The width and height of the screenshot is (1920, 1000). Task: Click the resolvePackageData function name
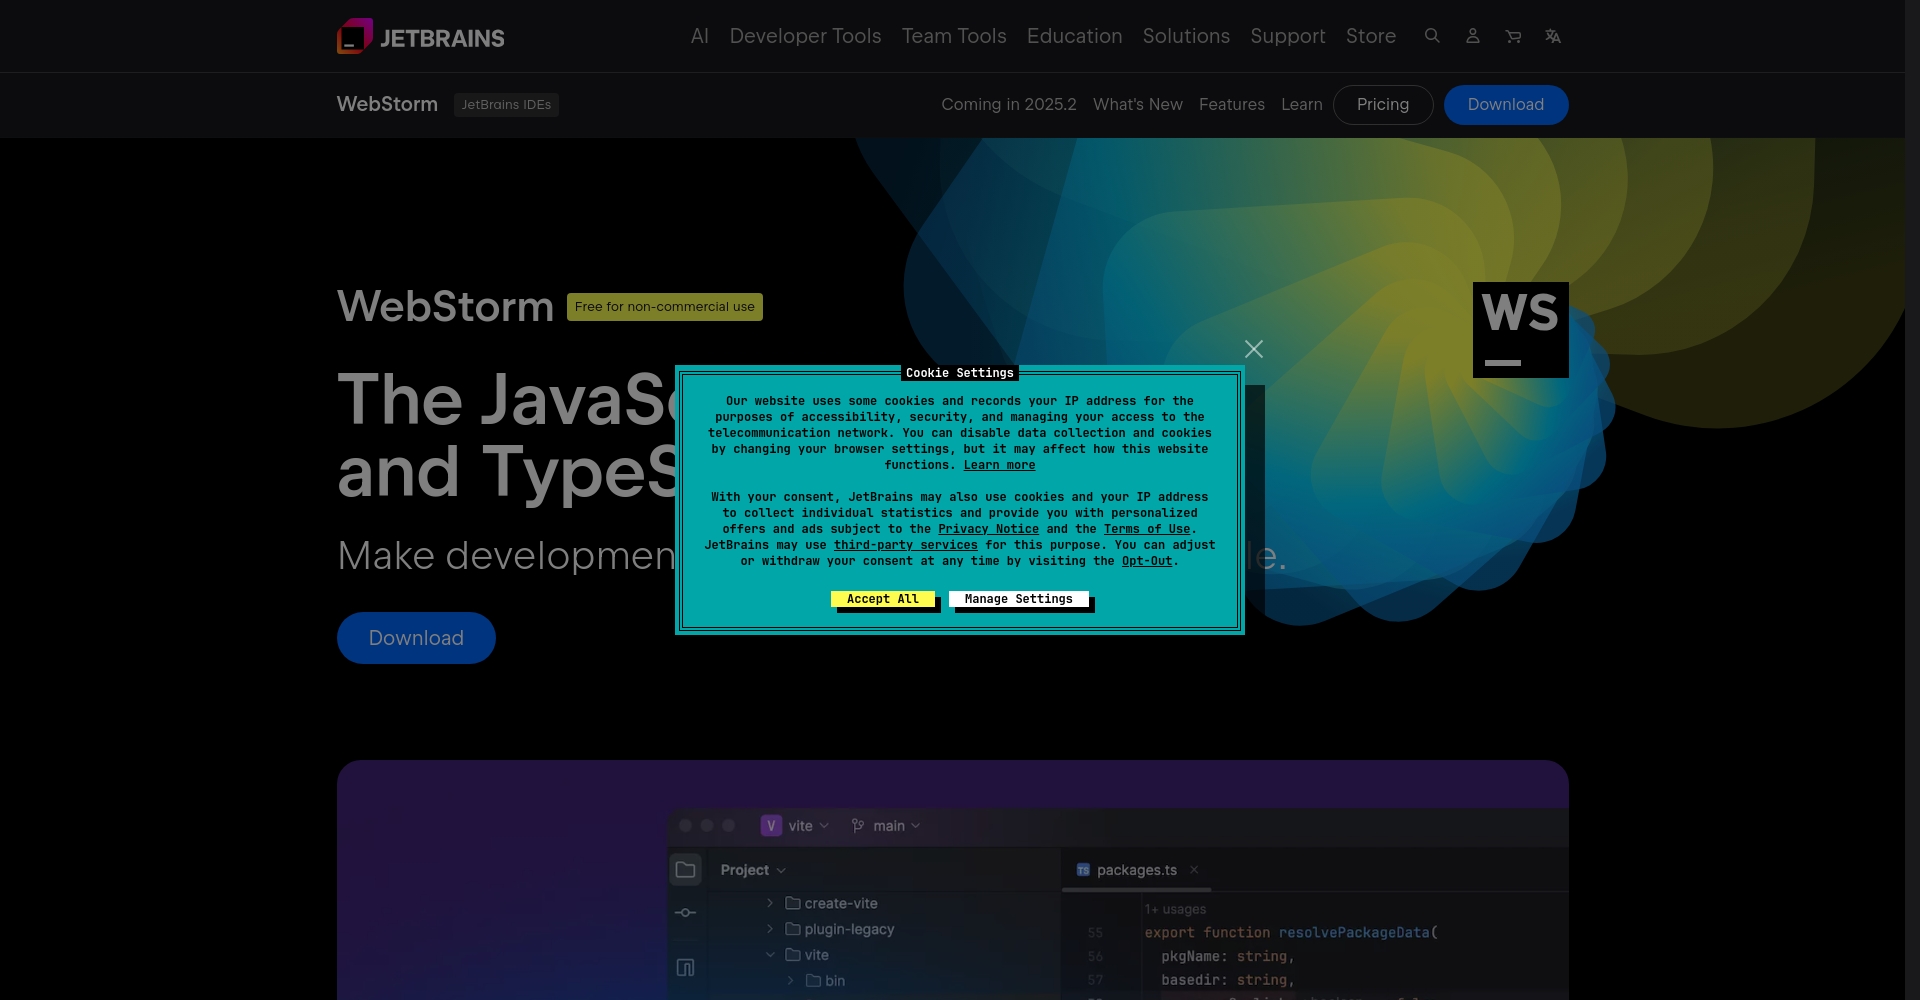(x=1354, y=932)
